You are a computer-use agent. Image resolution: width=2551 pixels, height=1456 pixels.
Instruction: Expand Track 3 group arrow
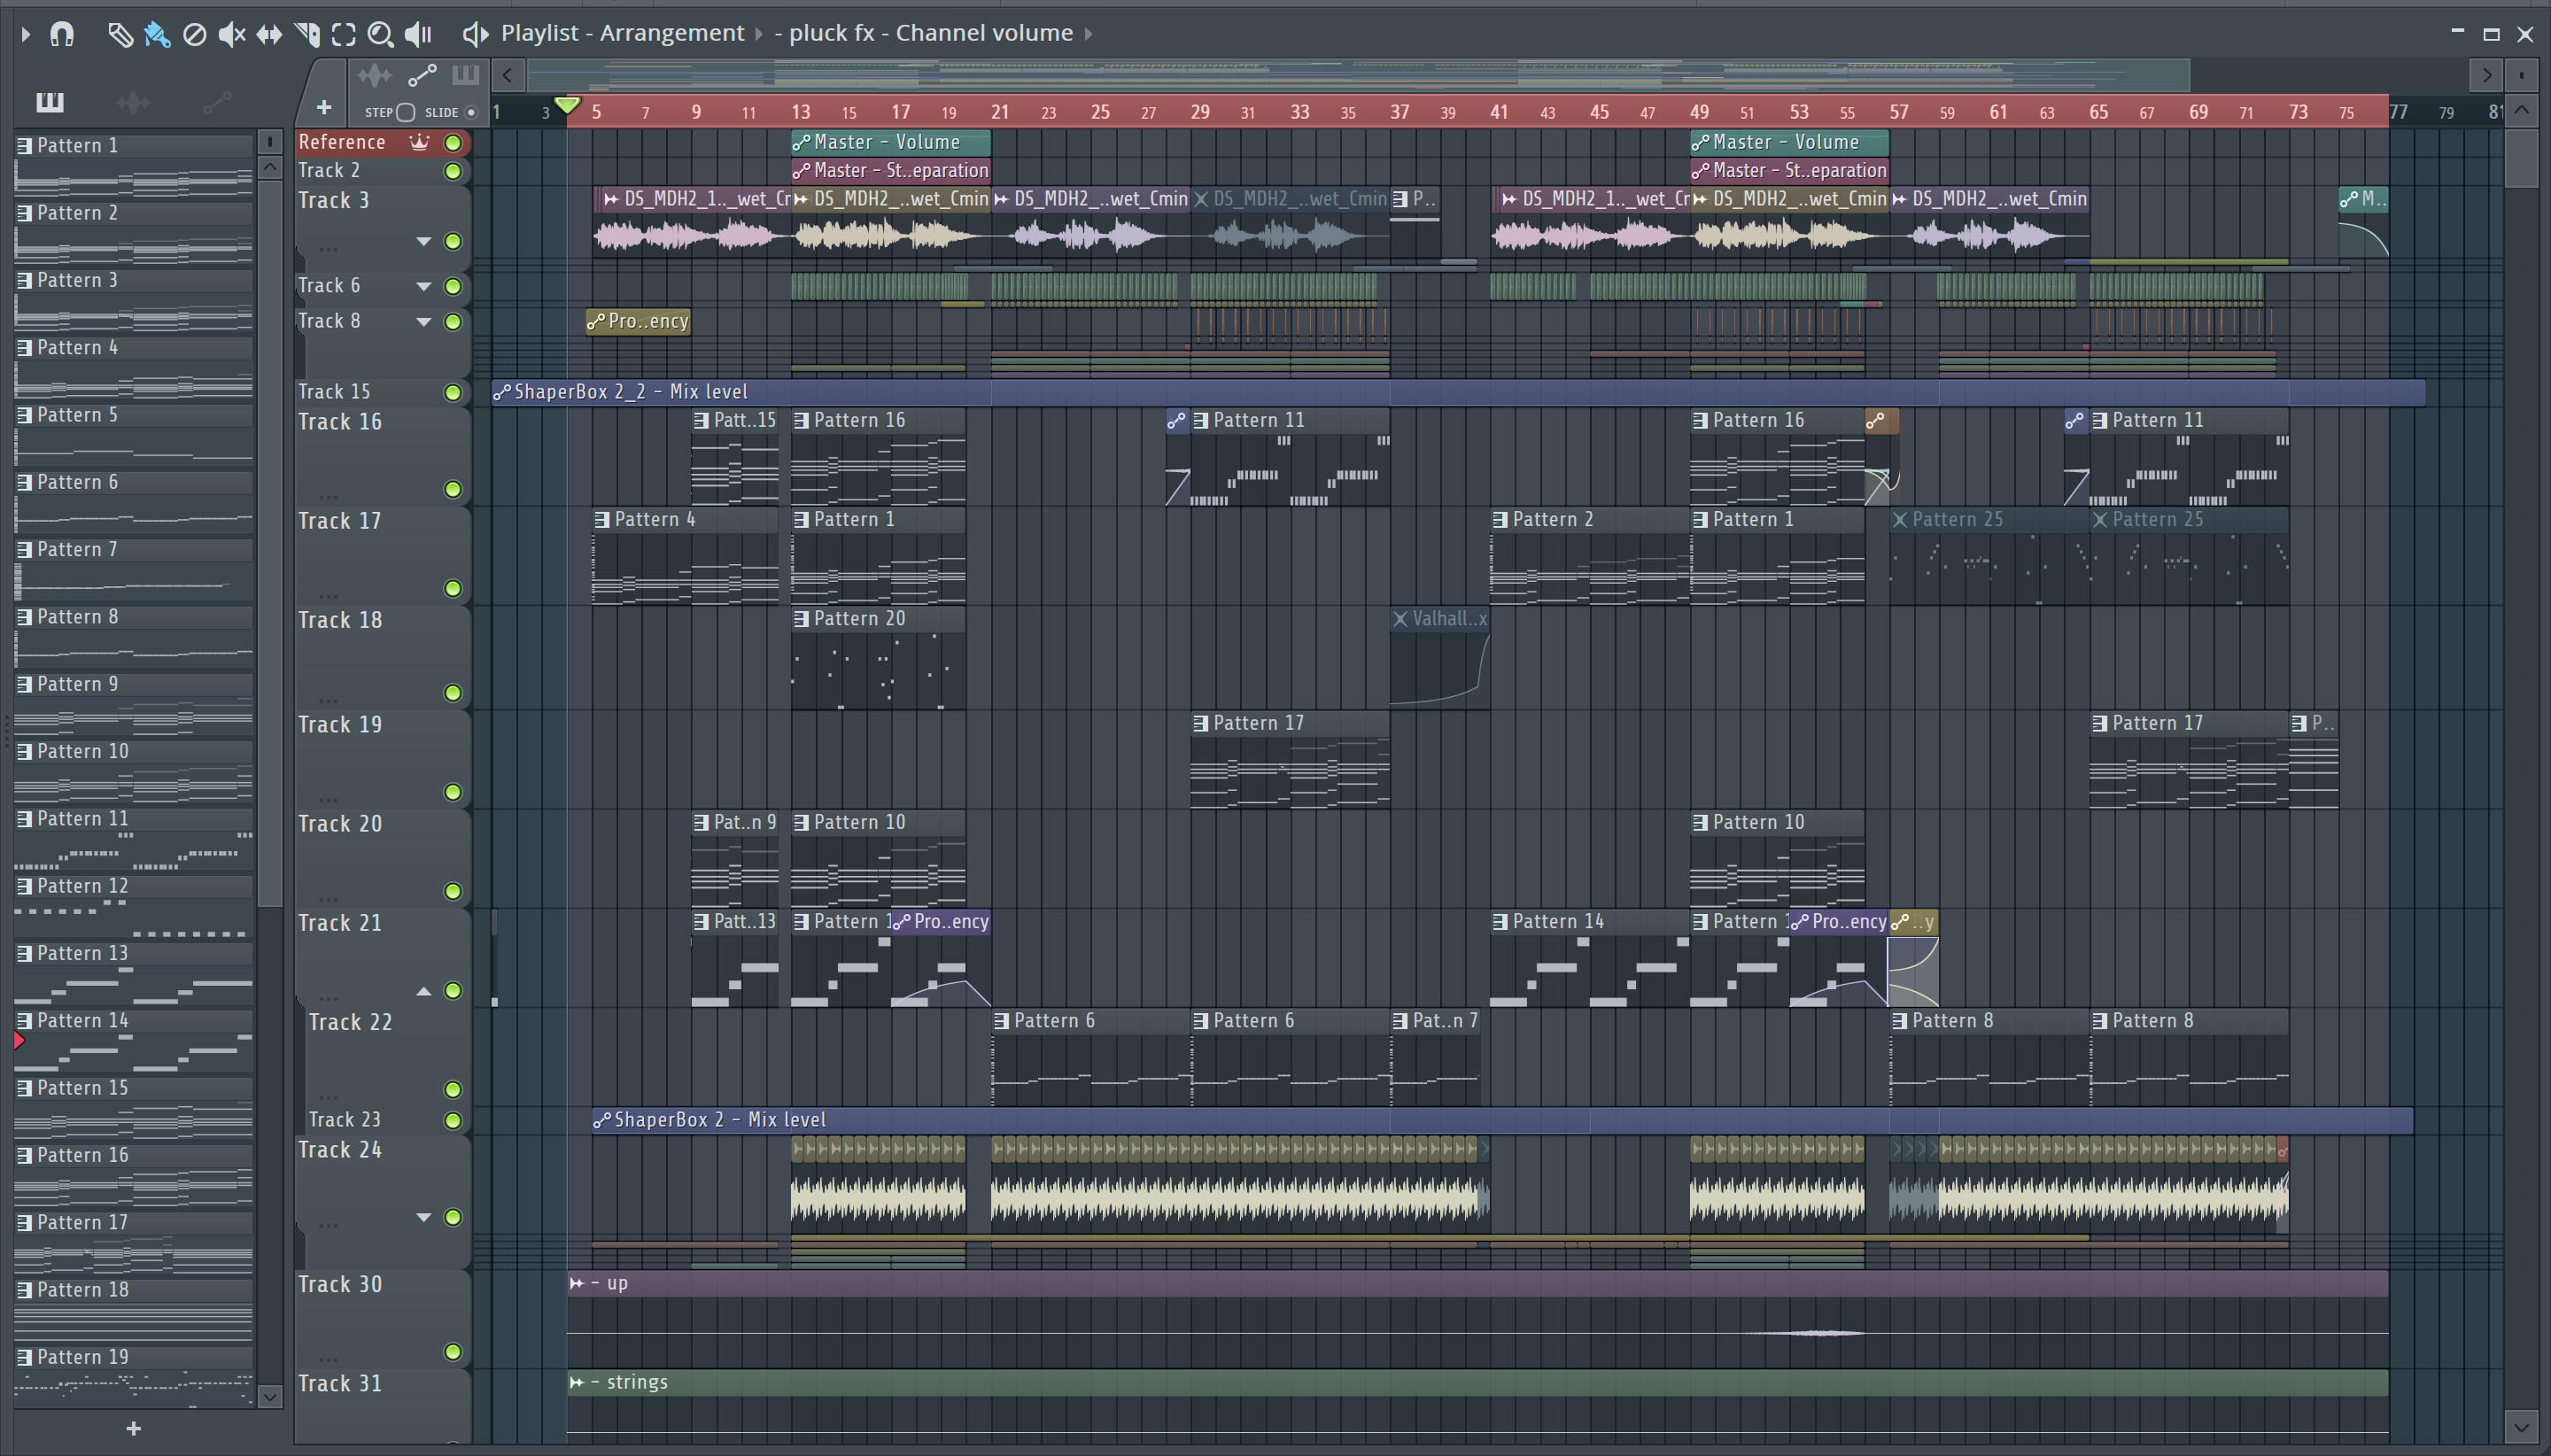(424, 241)
